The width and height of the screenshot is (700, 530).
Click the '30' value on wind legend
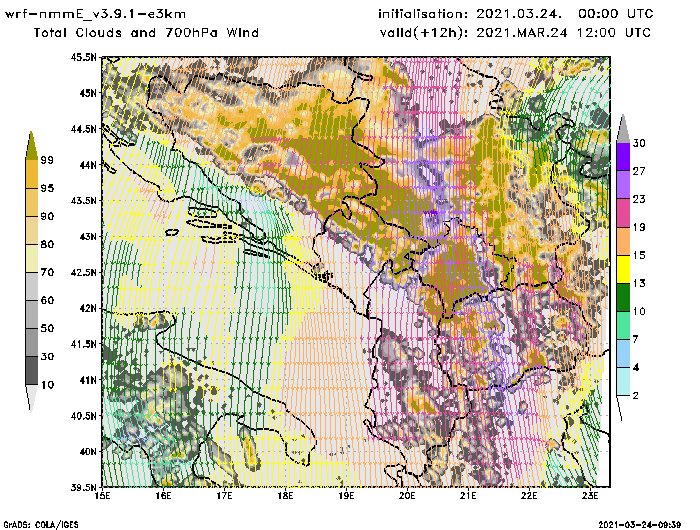click(639, 143)
